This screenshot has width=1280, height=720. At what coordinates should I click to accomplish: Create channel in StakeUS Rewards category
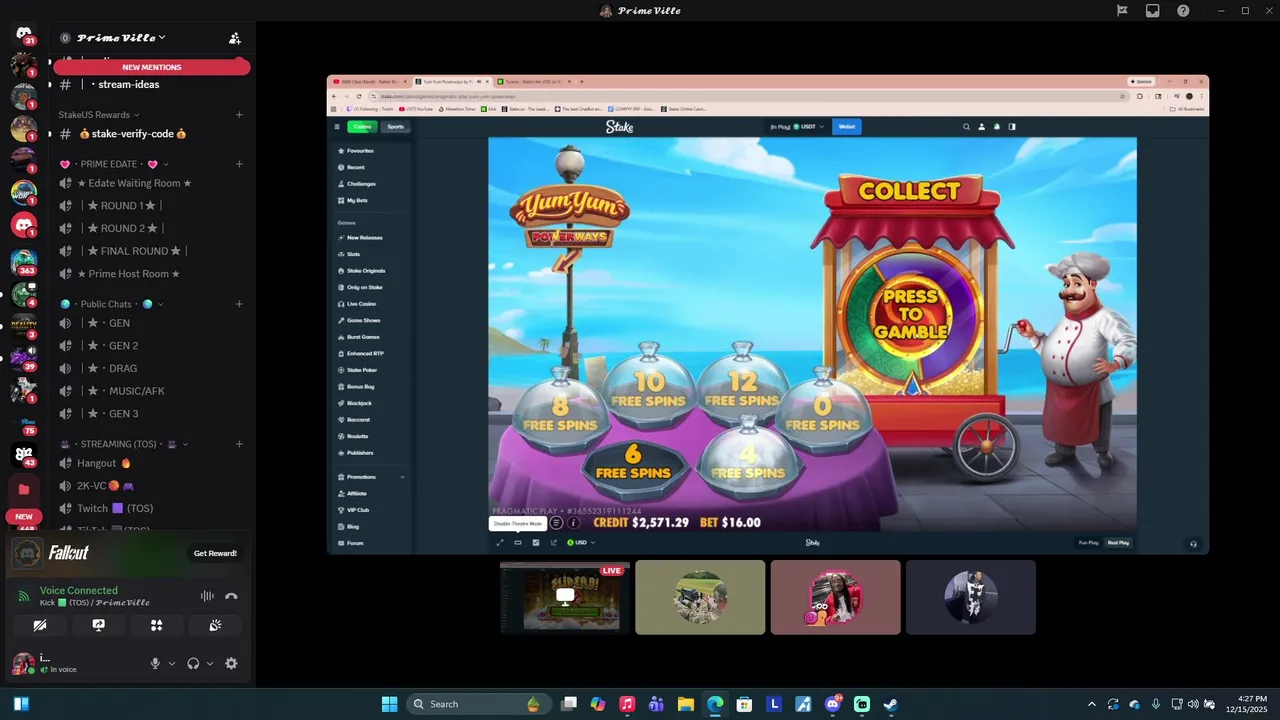pyautogui.click(x=239, y=115)
